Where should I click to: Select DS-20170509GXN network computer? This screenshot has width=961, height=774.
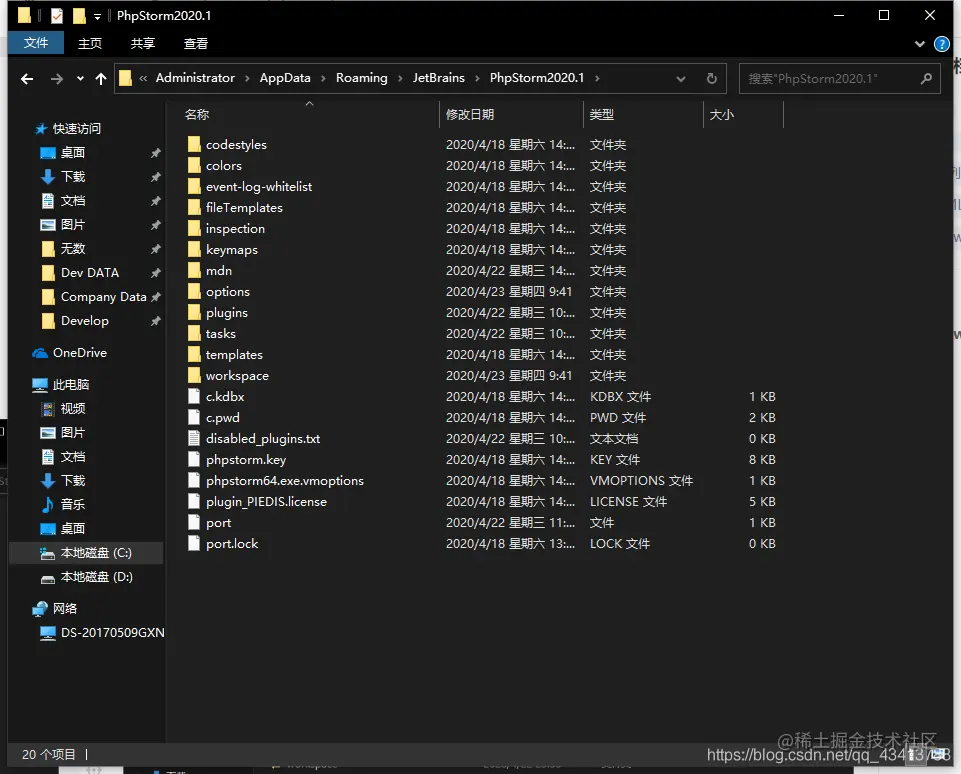pyautogui.click(x=112, y=632)
